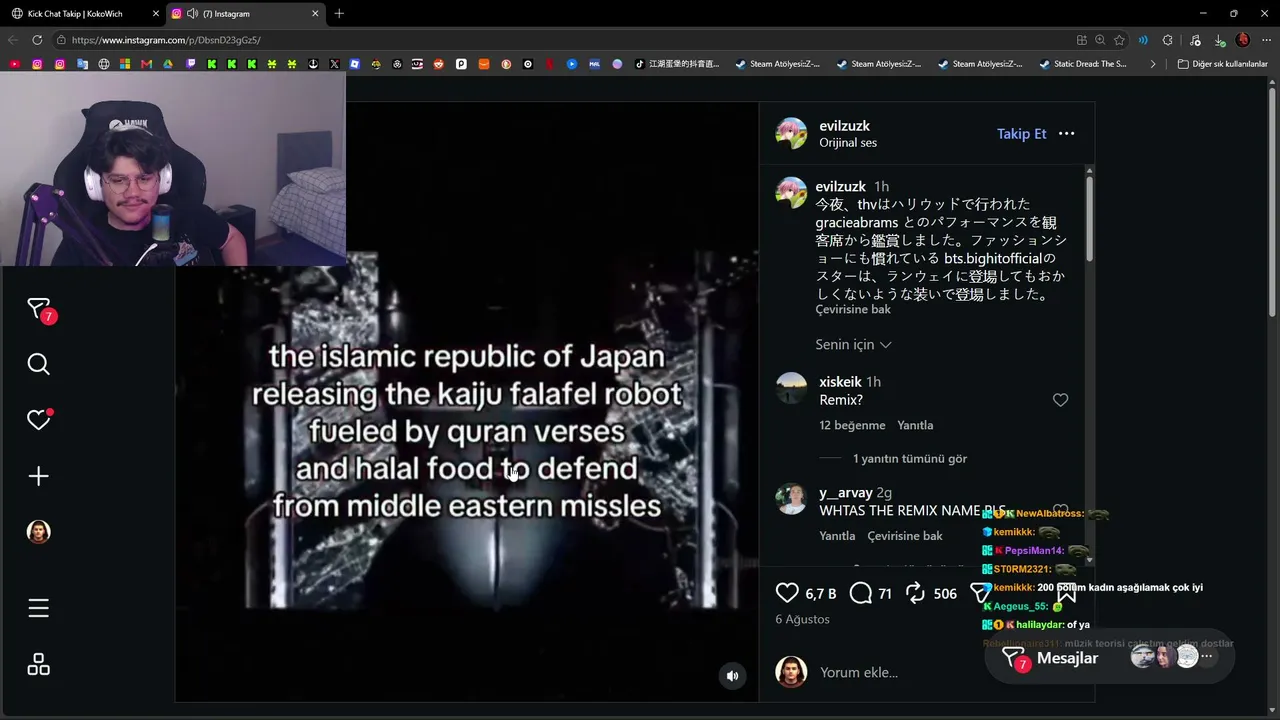Open browser extensions puzzle icon
Screen dimensions: 1280x720
(x=1167, y=40)
